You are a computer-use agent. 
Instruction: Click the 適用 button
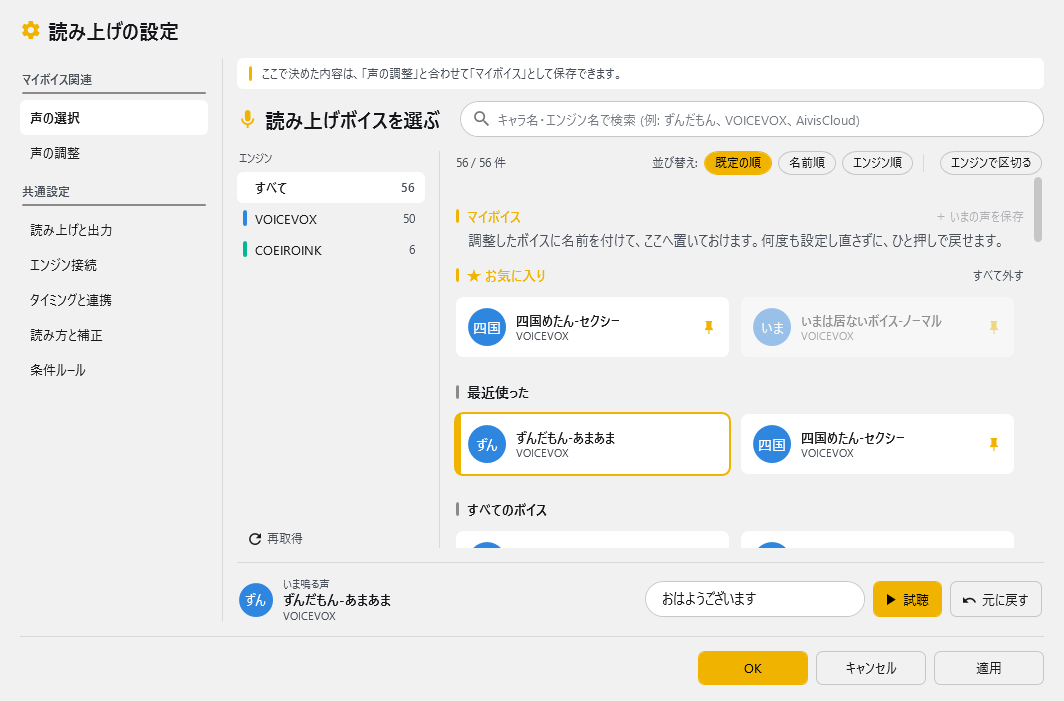pos(989,668)
